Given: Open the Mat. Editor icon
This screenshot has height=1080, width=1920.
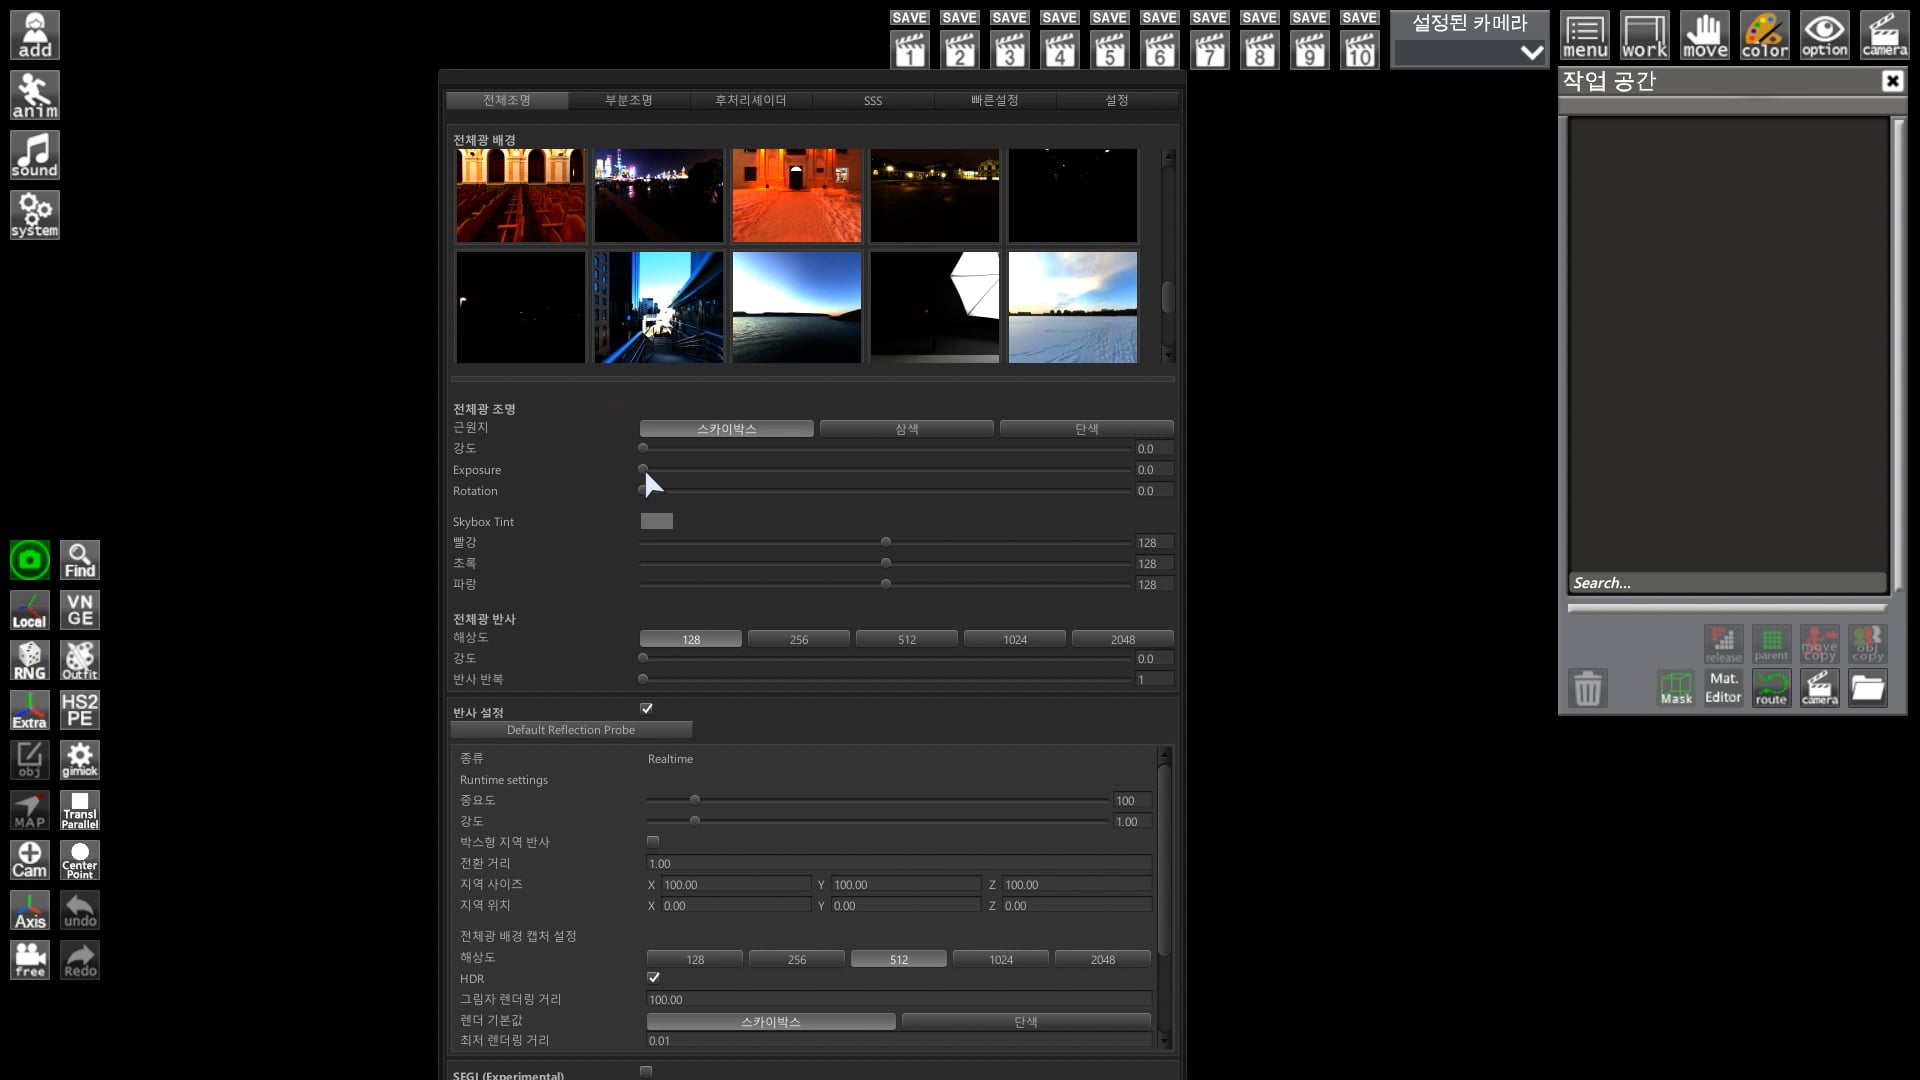Looking at the screenshot, I should pyautogui.click(x=1723, y=688).
